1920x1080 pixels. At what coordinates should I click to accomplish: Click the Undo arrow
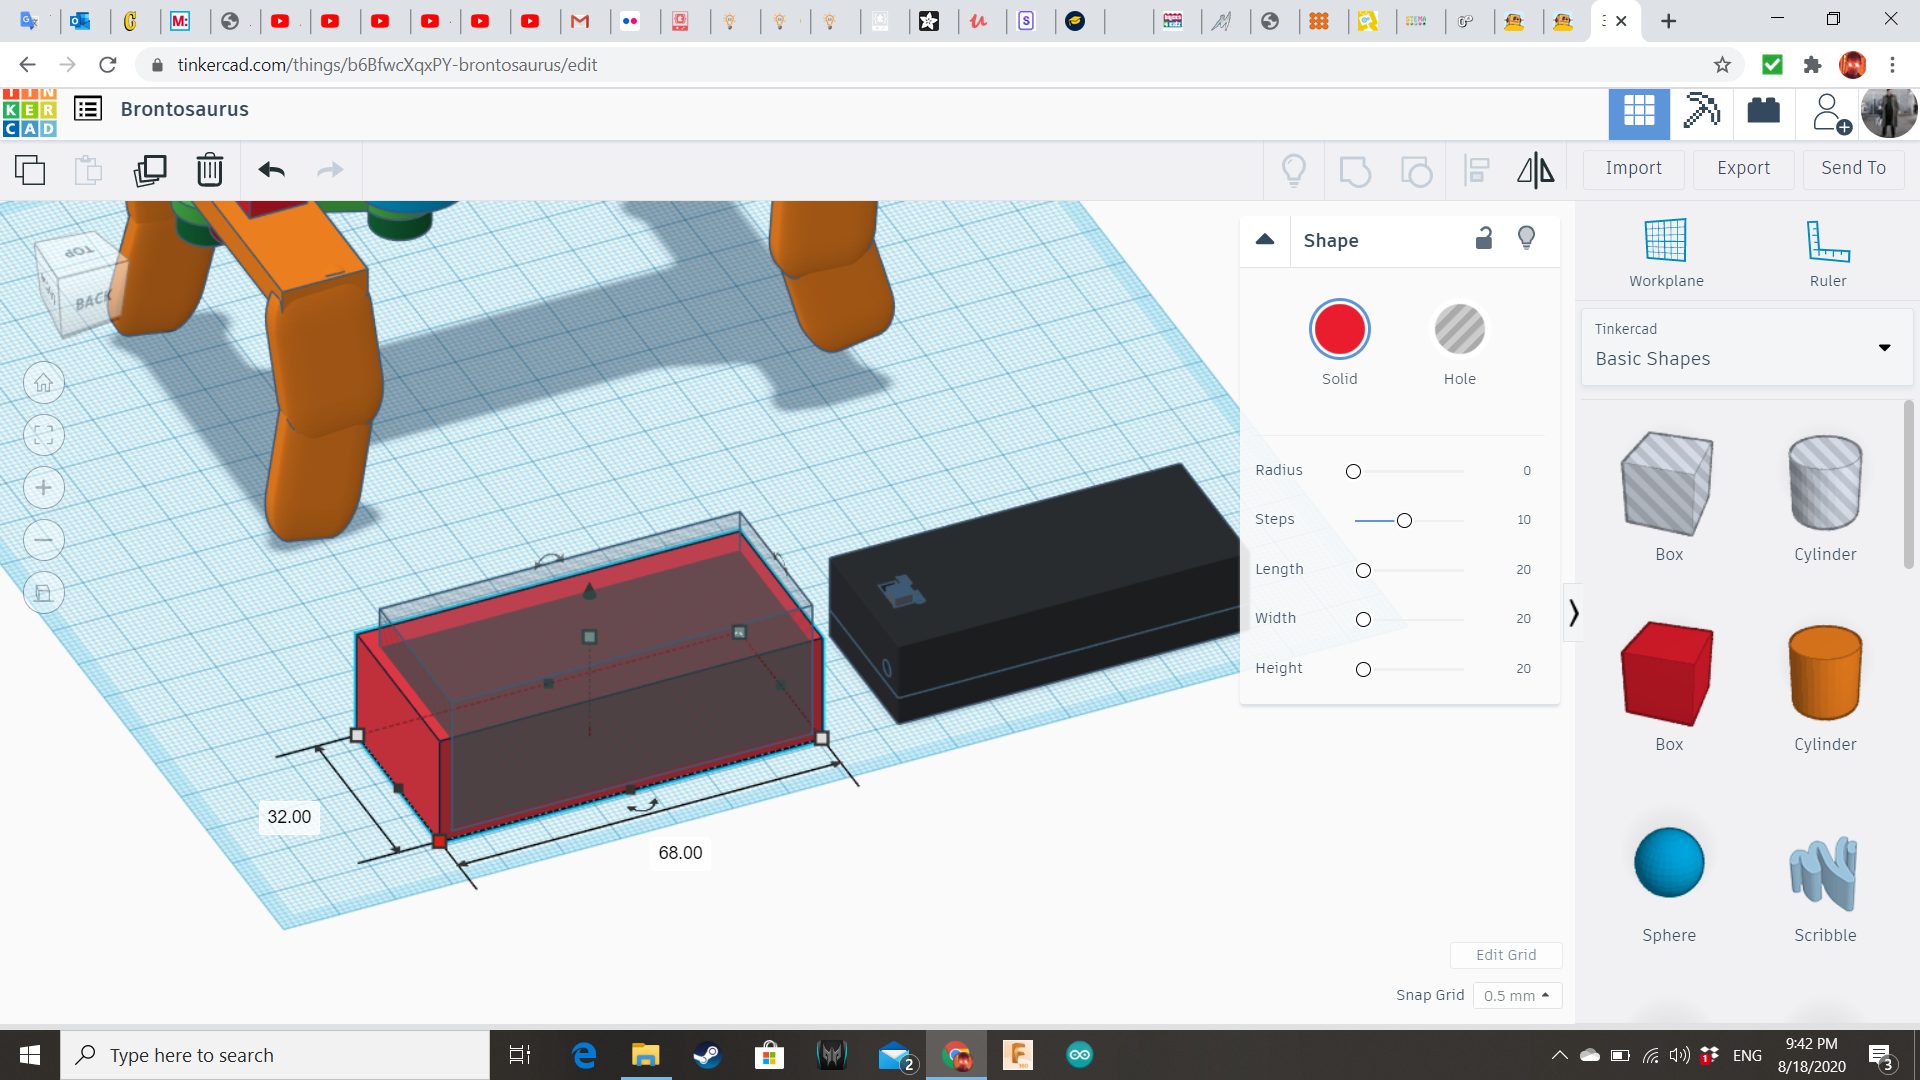271,170
